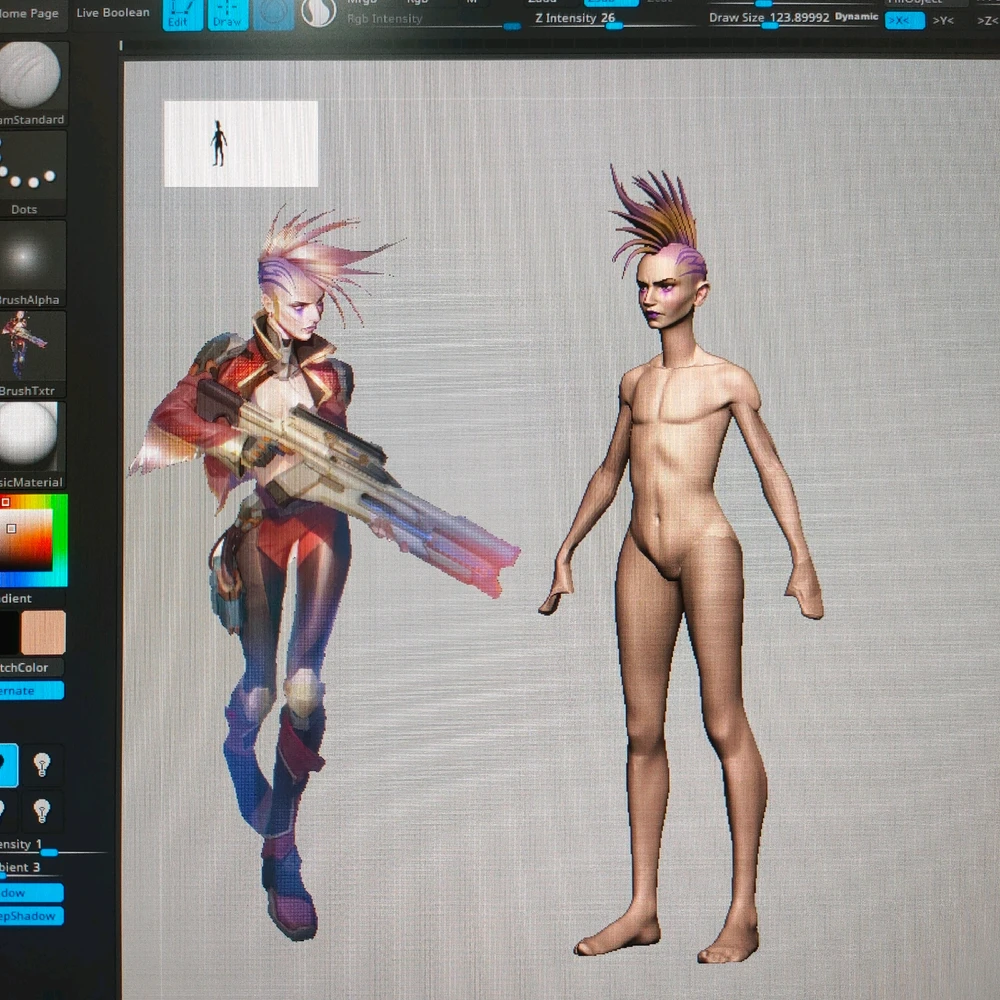
Task: Click the Z Intensity slider handle
Action: click(x=614, y=26)
